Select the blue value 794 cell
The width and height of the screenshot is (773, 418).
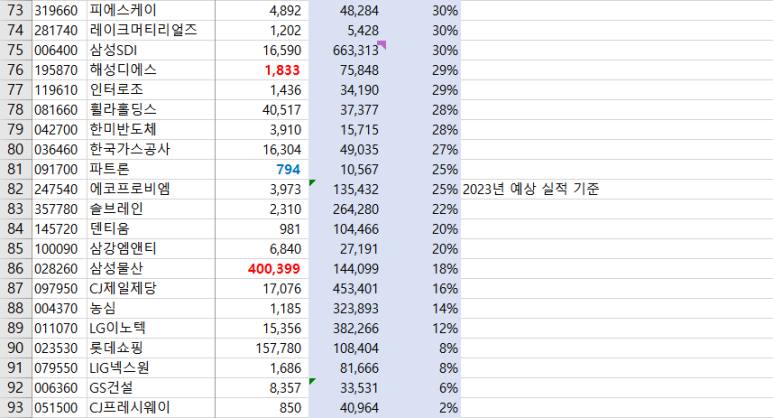[262, 170]
